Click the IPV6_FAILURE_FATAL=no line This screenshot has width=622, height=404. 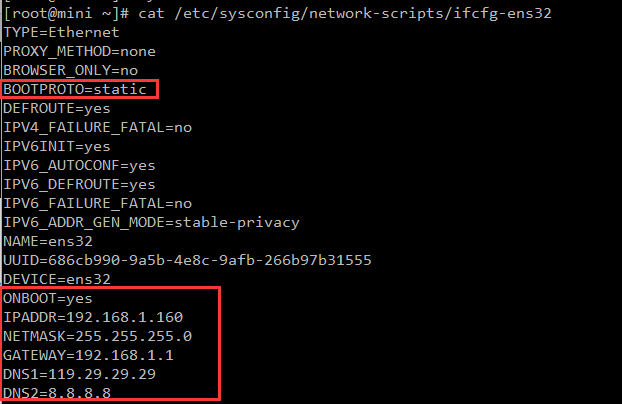pyautogui.click(x=97, y=203)
